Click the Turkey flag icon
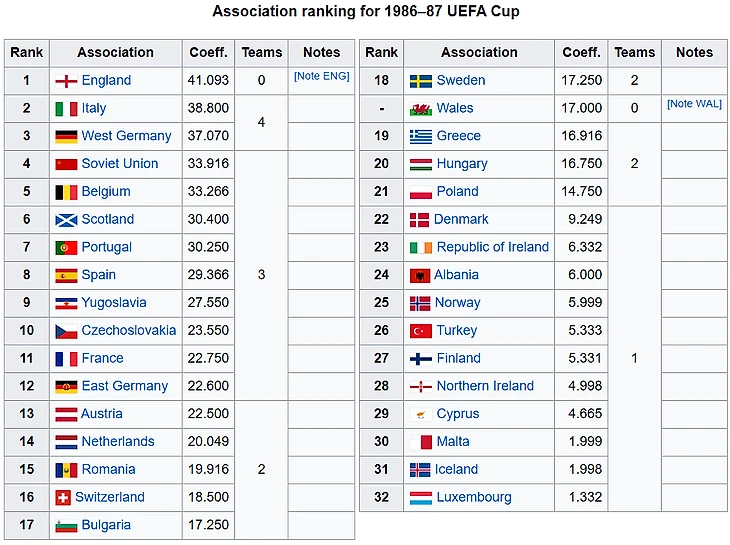Screen dimensions: 730x545 (x=420, y=331)
